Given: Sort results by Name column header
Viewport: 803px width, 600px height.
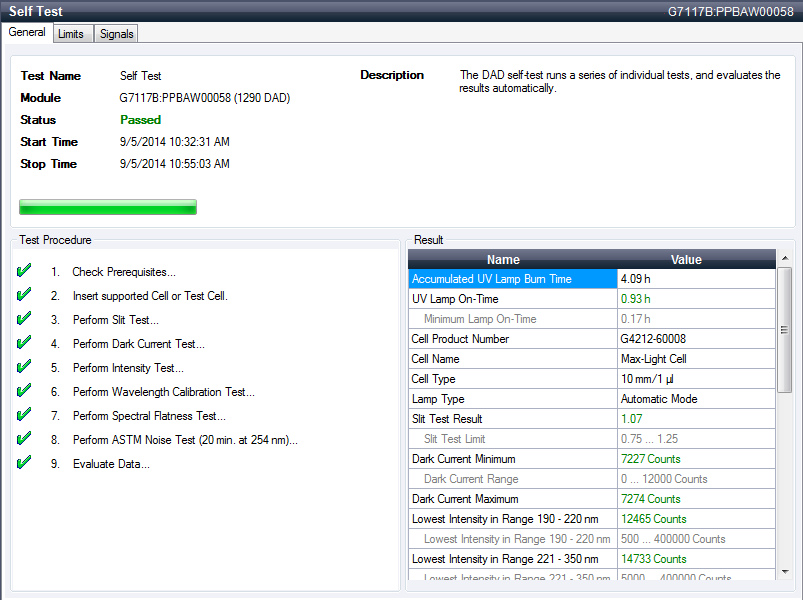Looking at the screenshot, I should tap(503, 259).
